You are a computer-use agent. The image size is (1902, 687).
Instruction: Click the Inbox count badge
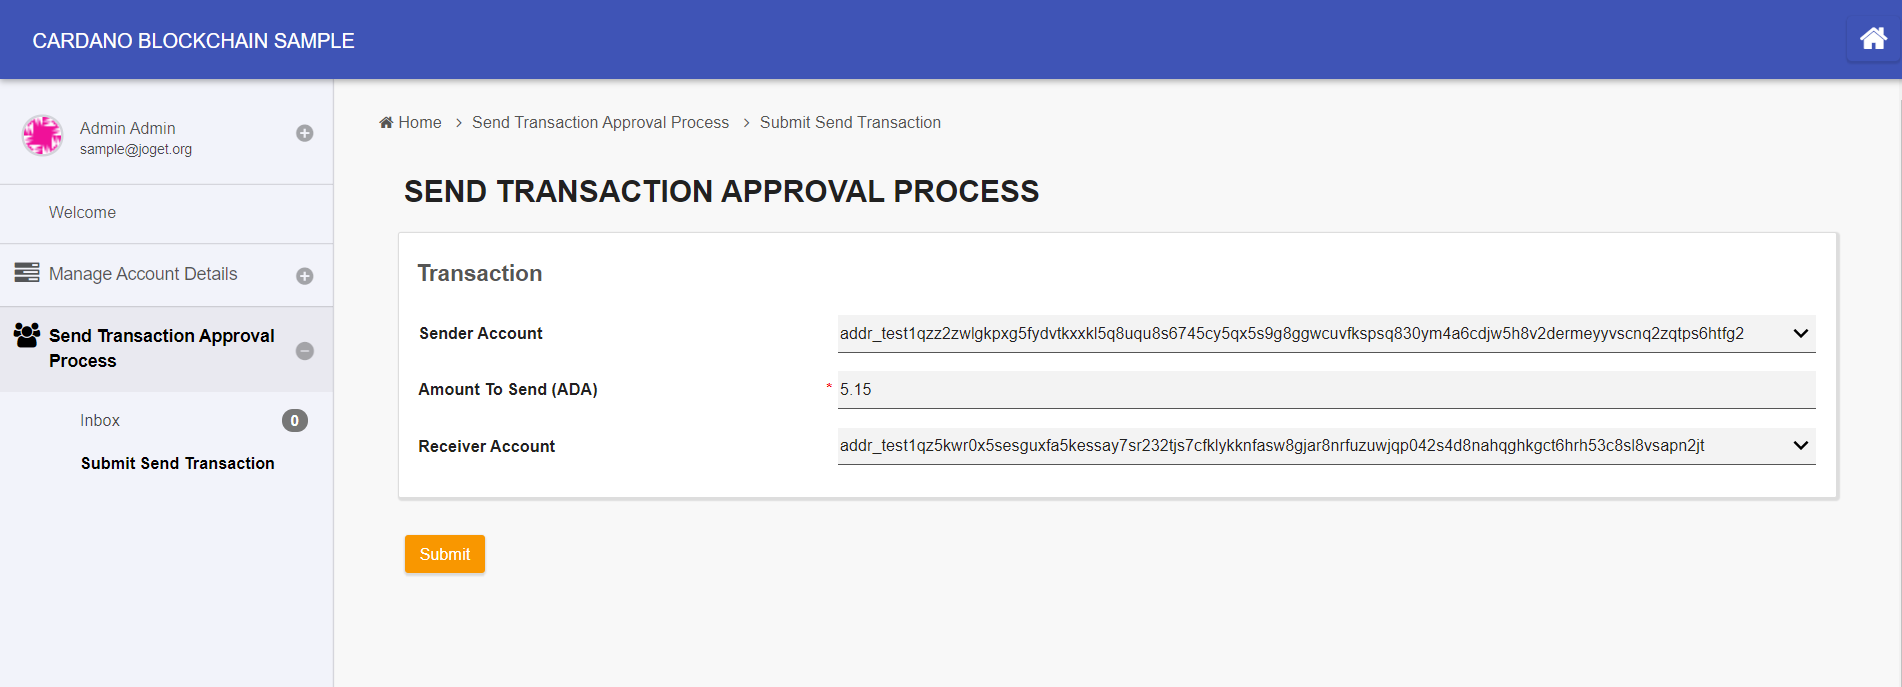[x=294, y=421]
